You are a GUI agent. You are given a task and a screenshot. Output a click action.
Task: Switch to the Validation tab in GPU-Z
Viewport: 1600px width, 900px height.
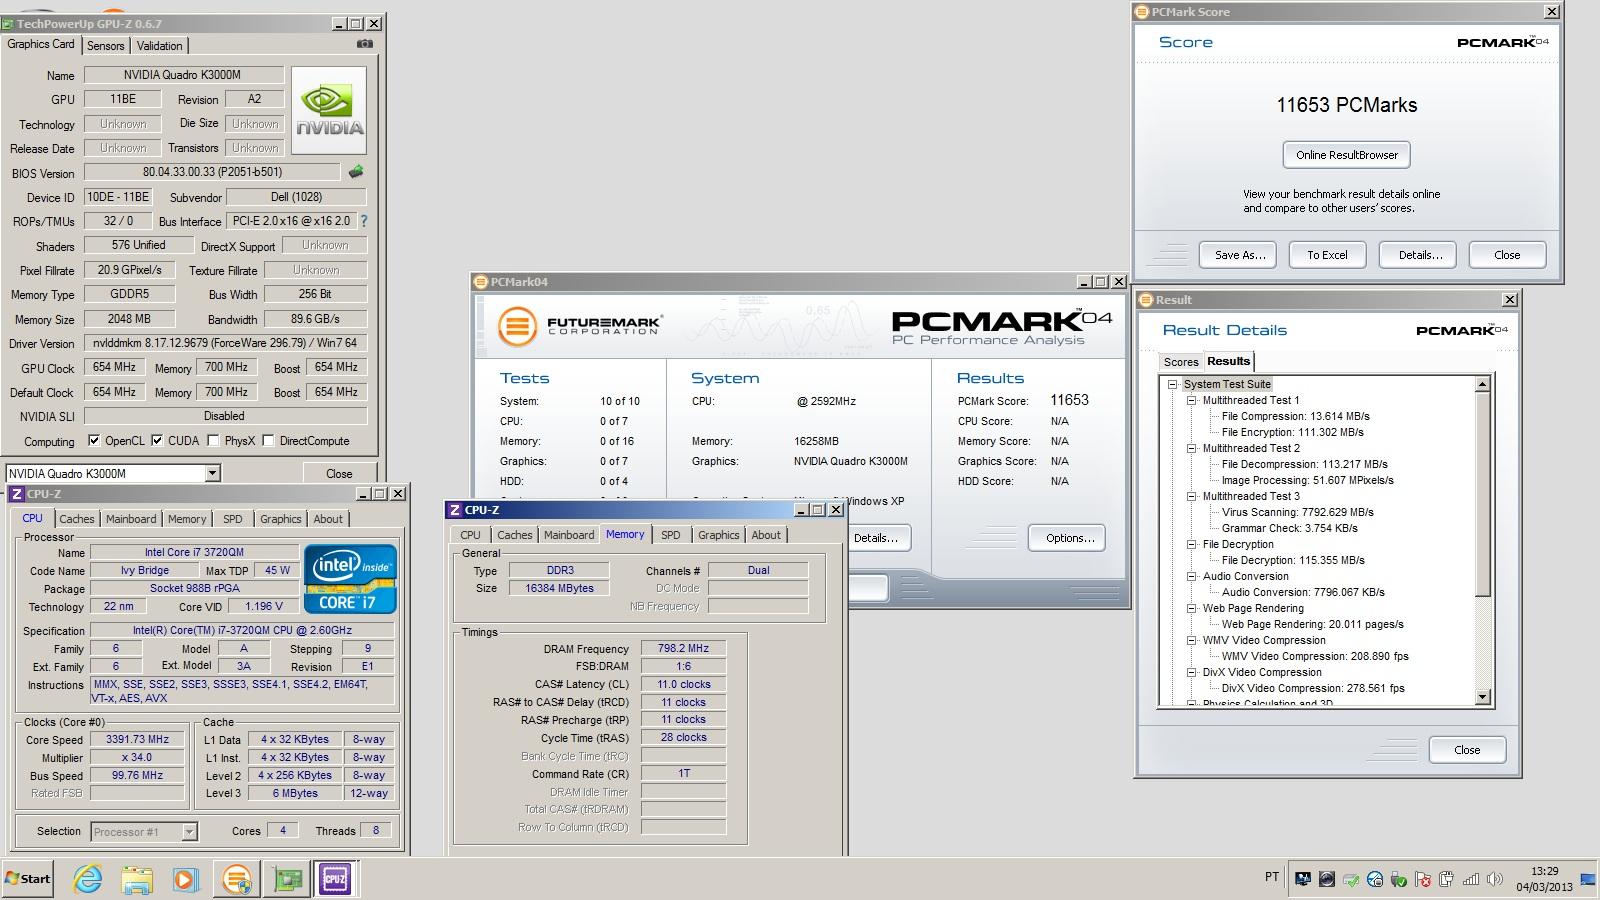pyautogui.click(x=159, y=46)
